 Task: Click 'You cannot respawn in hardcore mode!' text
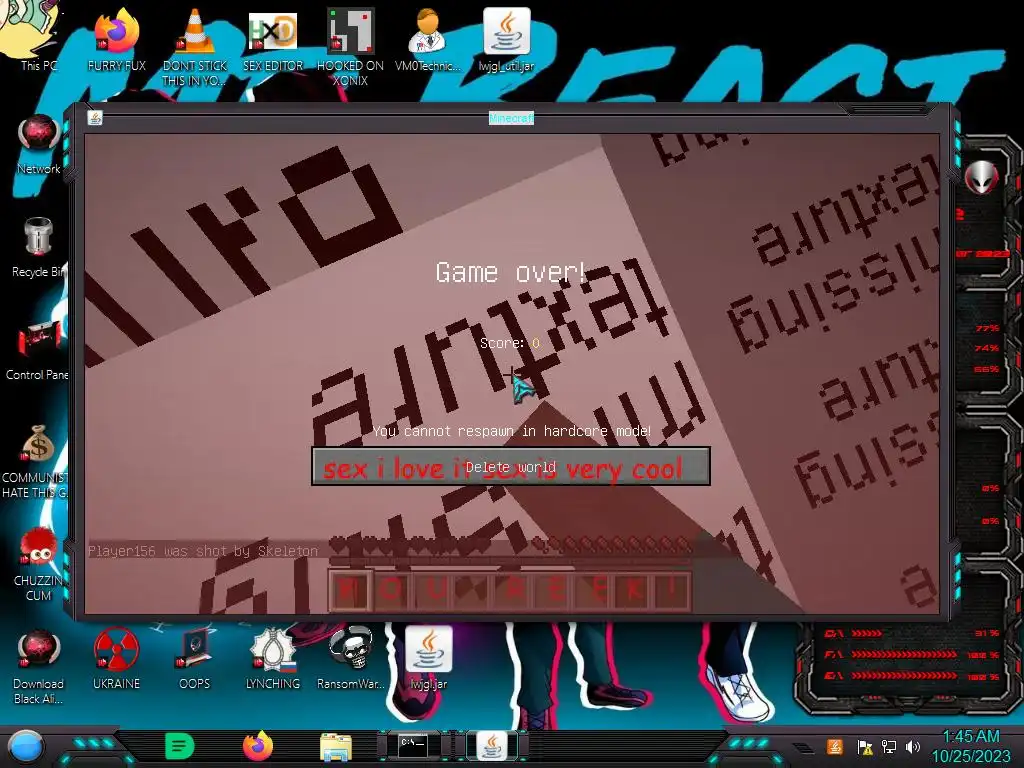511,431
